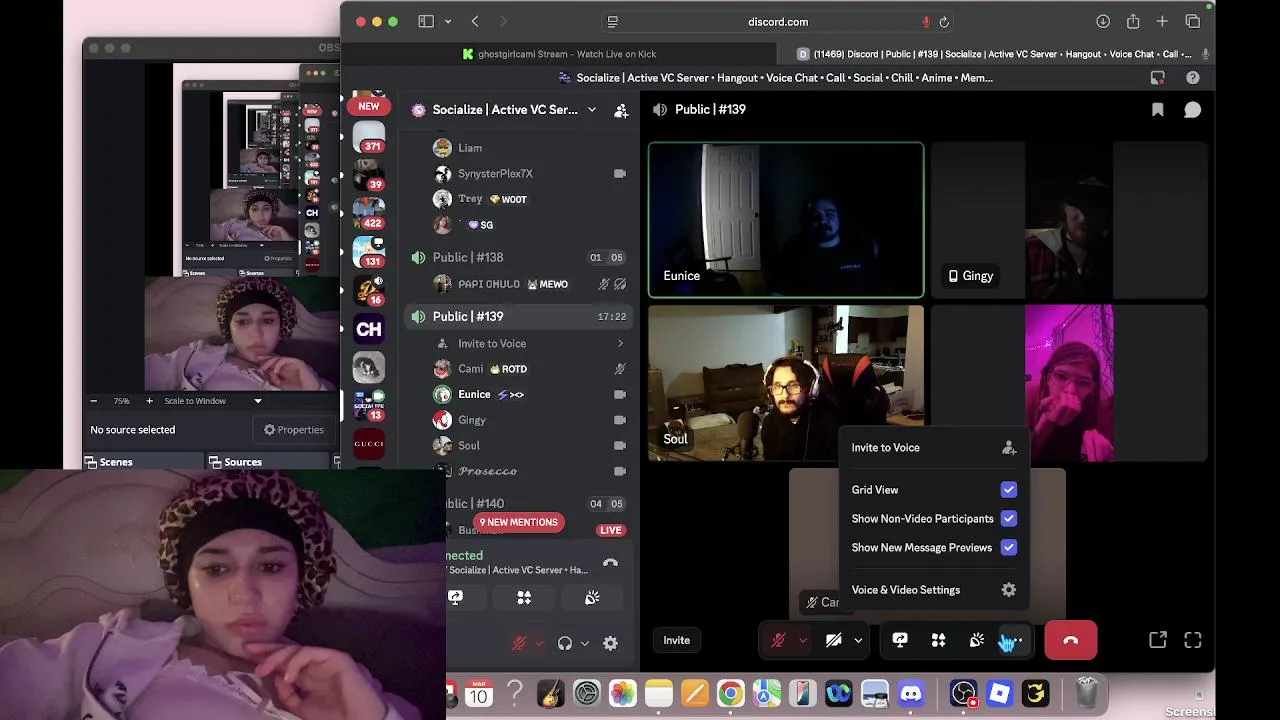Viewport: 1280px width, 720px height.
Task: Open the chat bubble icon for Public #139
Action: (1192, 110)
